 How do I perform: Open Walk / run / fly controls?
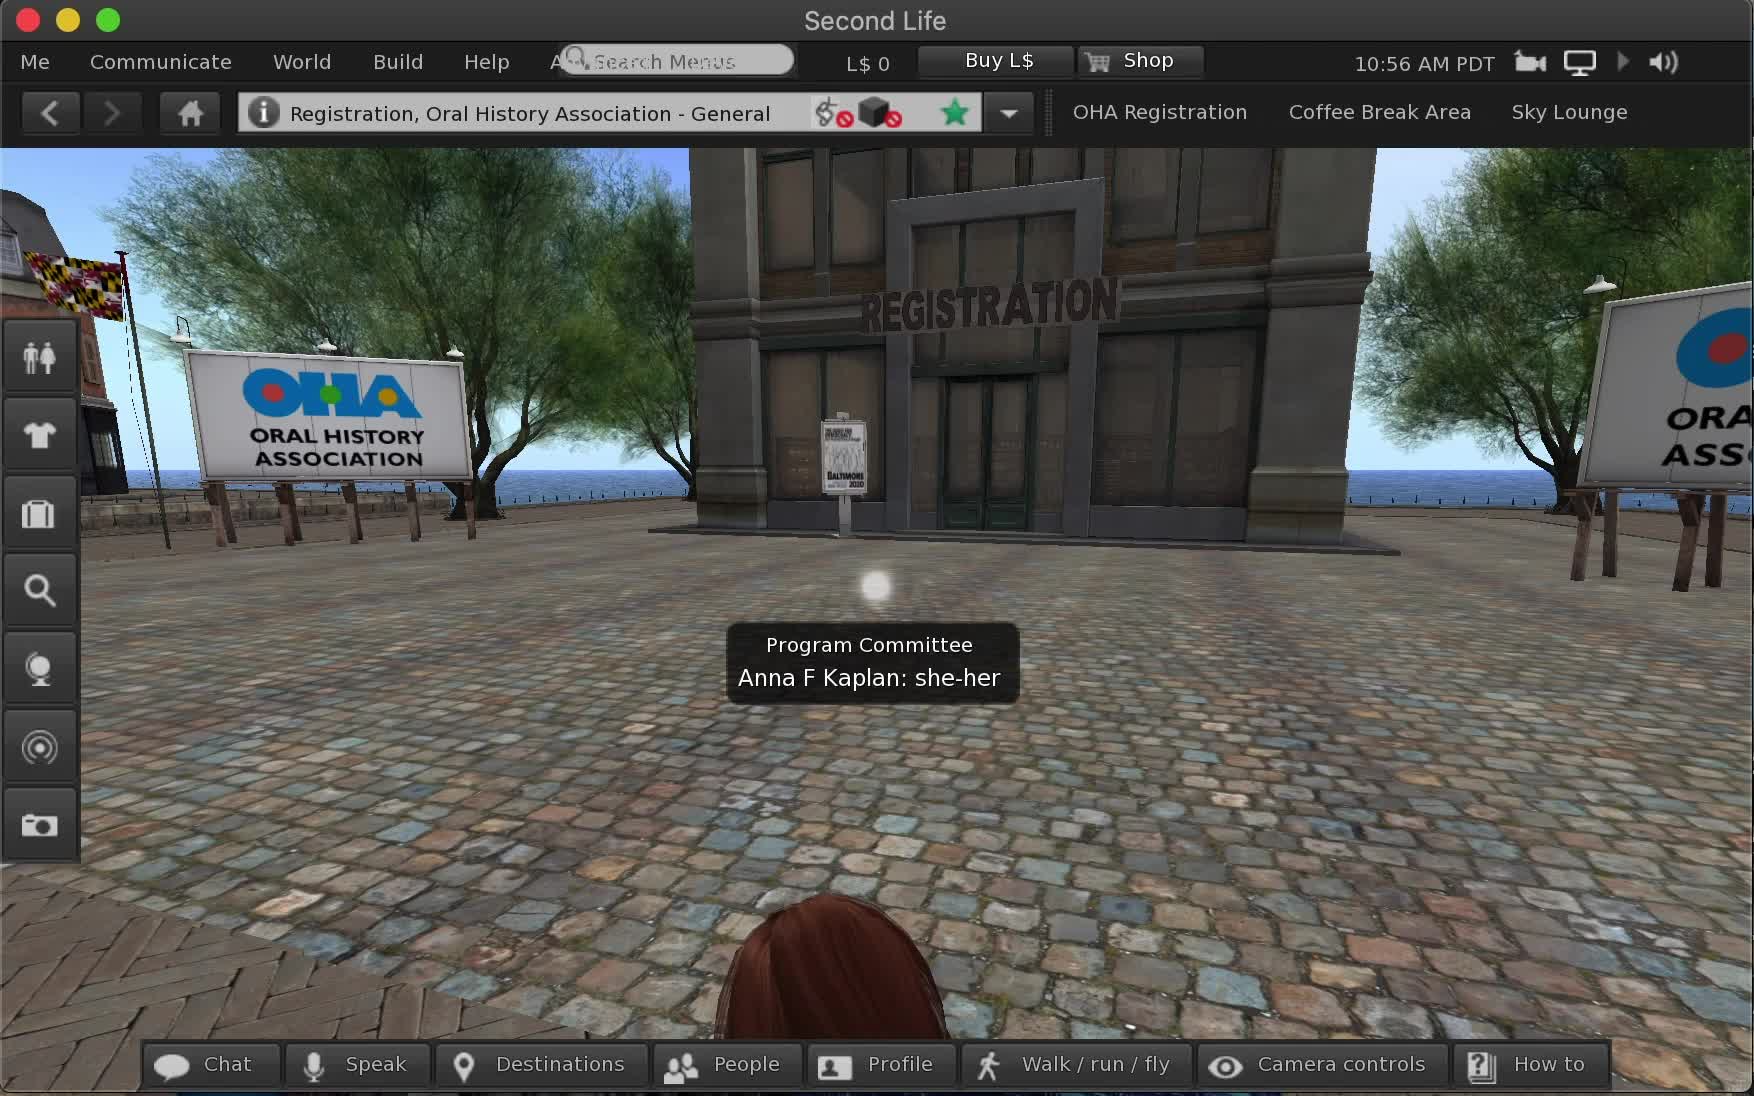tap(1077, 1065)
